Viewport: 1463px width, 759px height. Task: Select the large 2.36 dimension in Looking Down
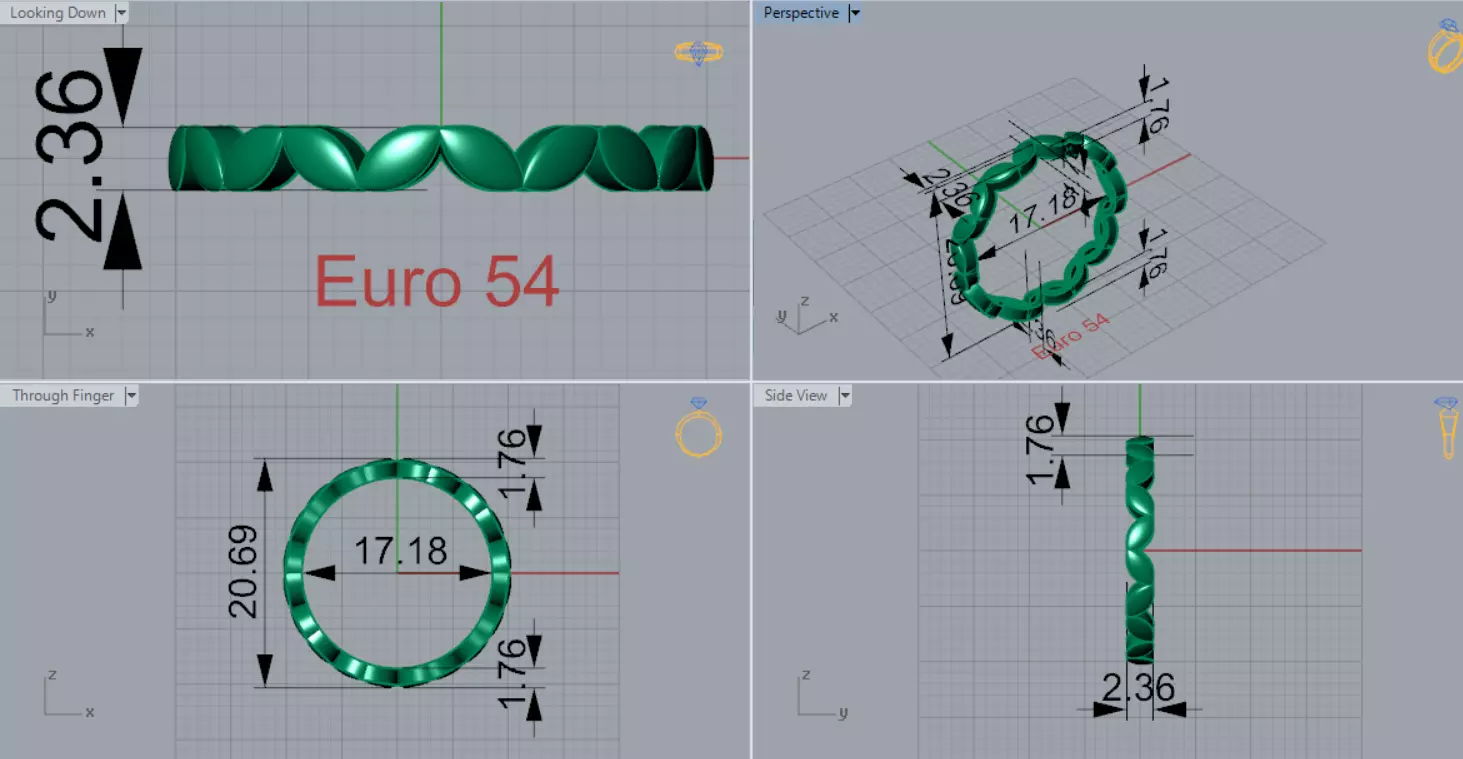click(70, 157)
